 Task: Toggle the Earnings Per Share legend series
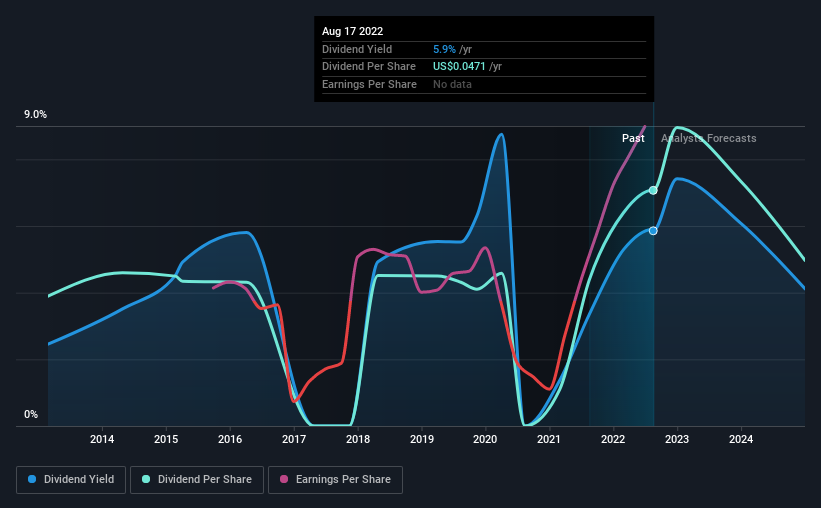[335, 480]
